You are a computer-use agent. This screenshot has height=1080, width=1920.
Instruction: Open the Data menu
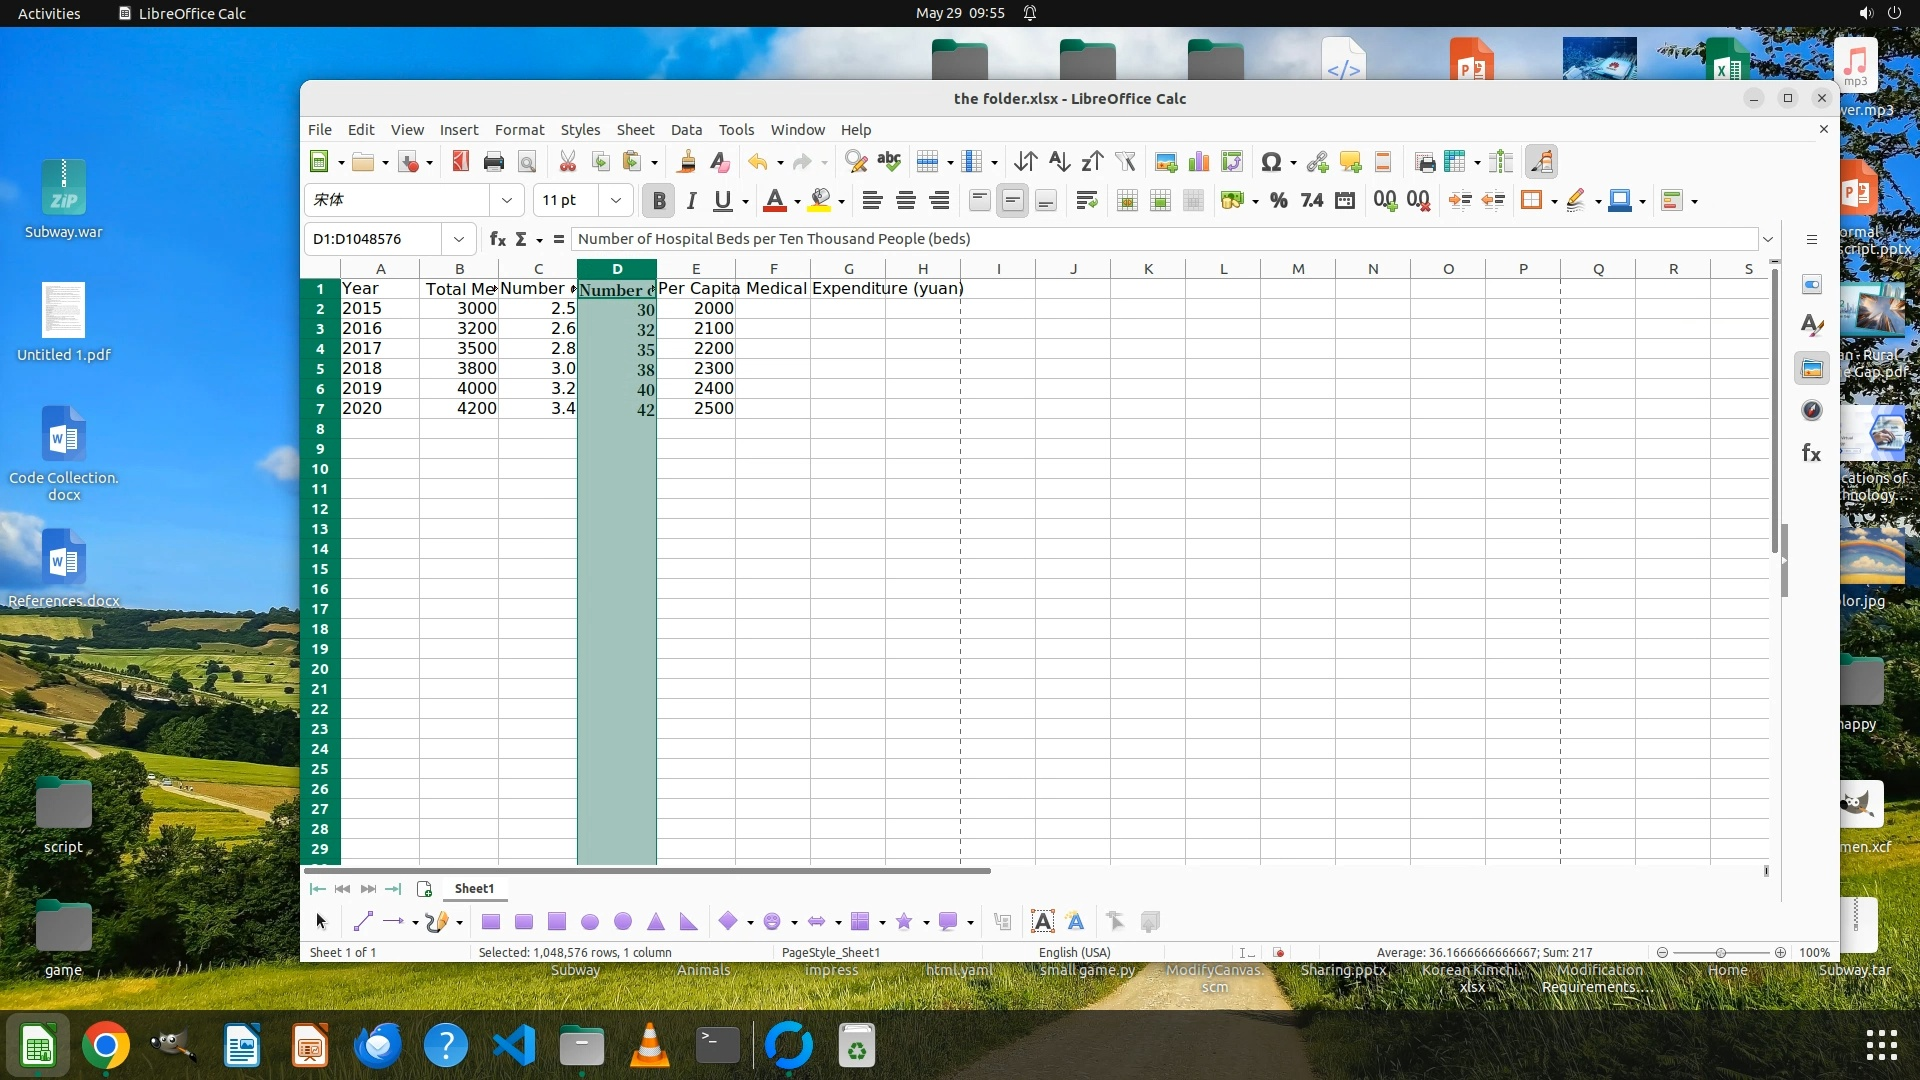pyautogui.click(x=686, y=130)
